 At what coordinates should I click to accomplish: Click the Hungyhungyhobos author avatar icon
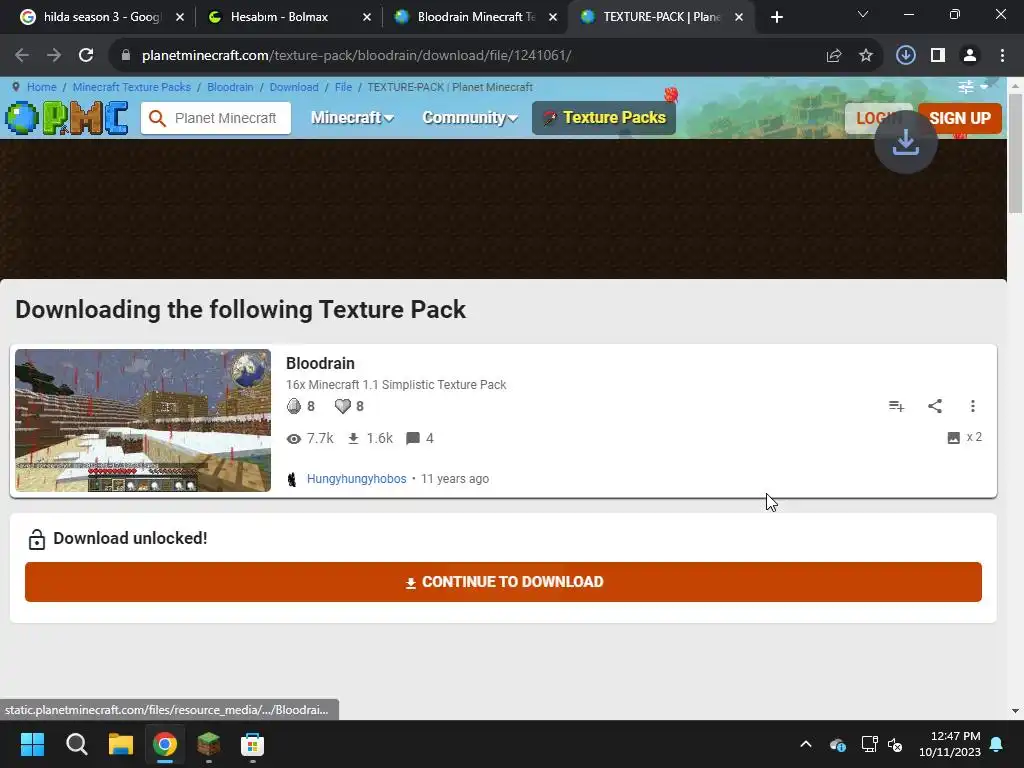[293, 479]
